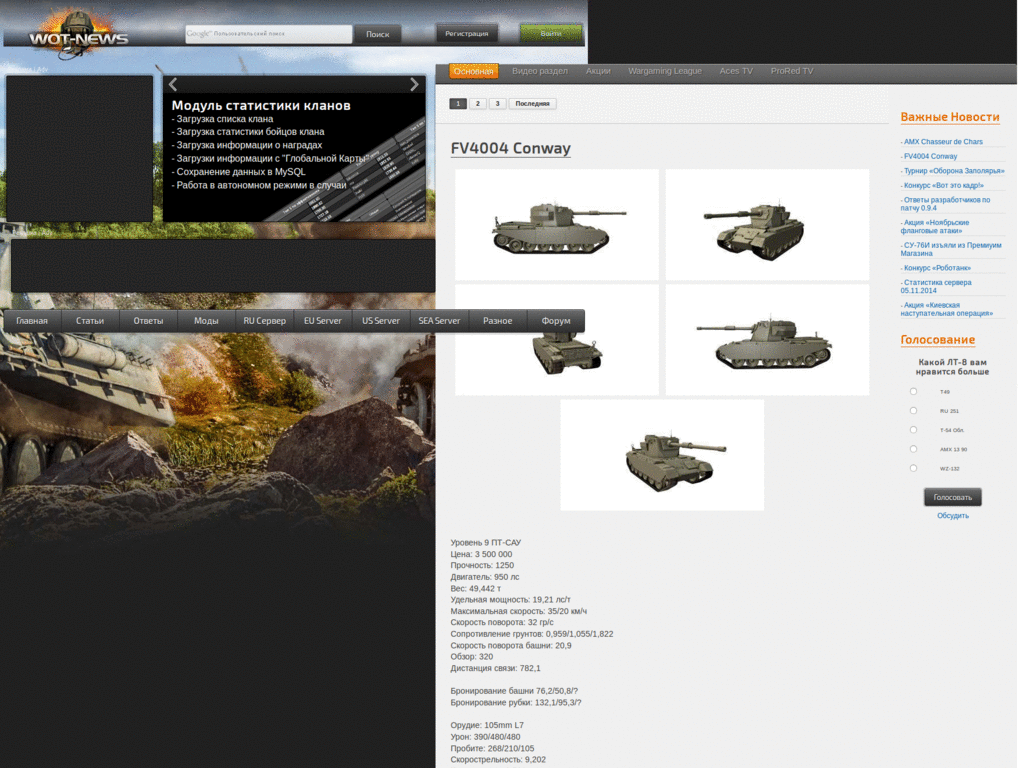Viewport: 1024px width, 768px height.
Task: View first Conway tank side-view image
Action: [556, 225]
